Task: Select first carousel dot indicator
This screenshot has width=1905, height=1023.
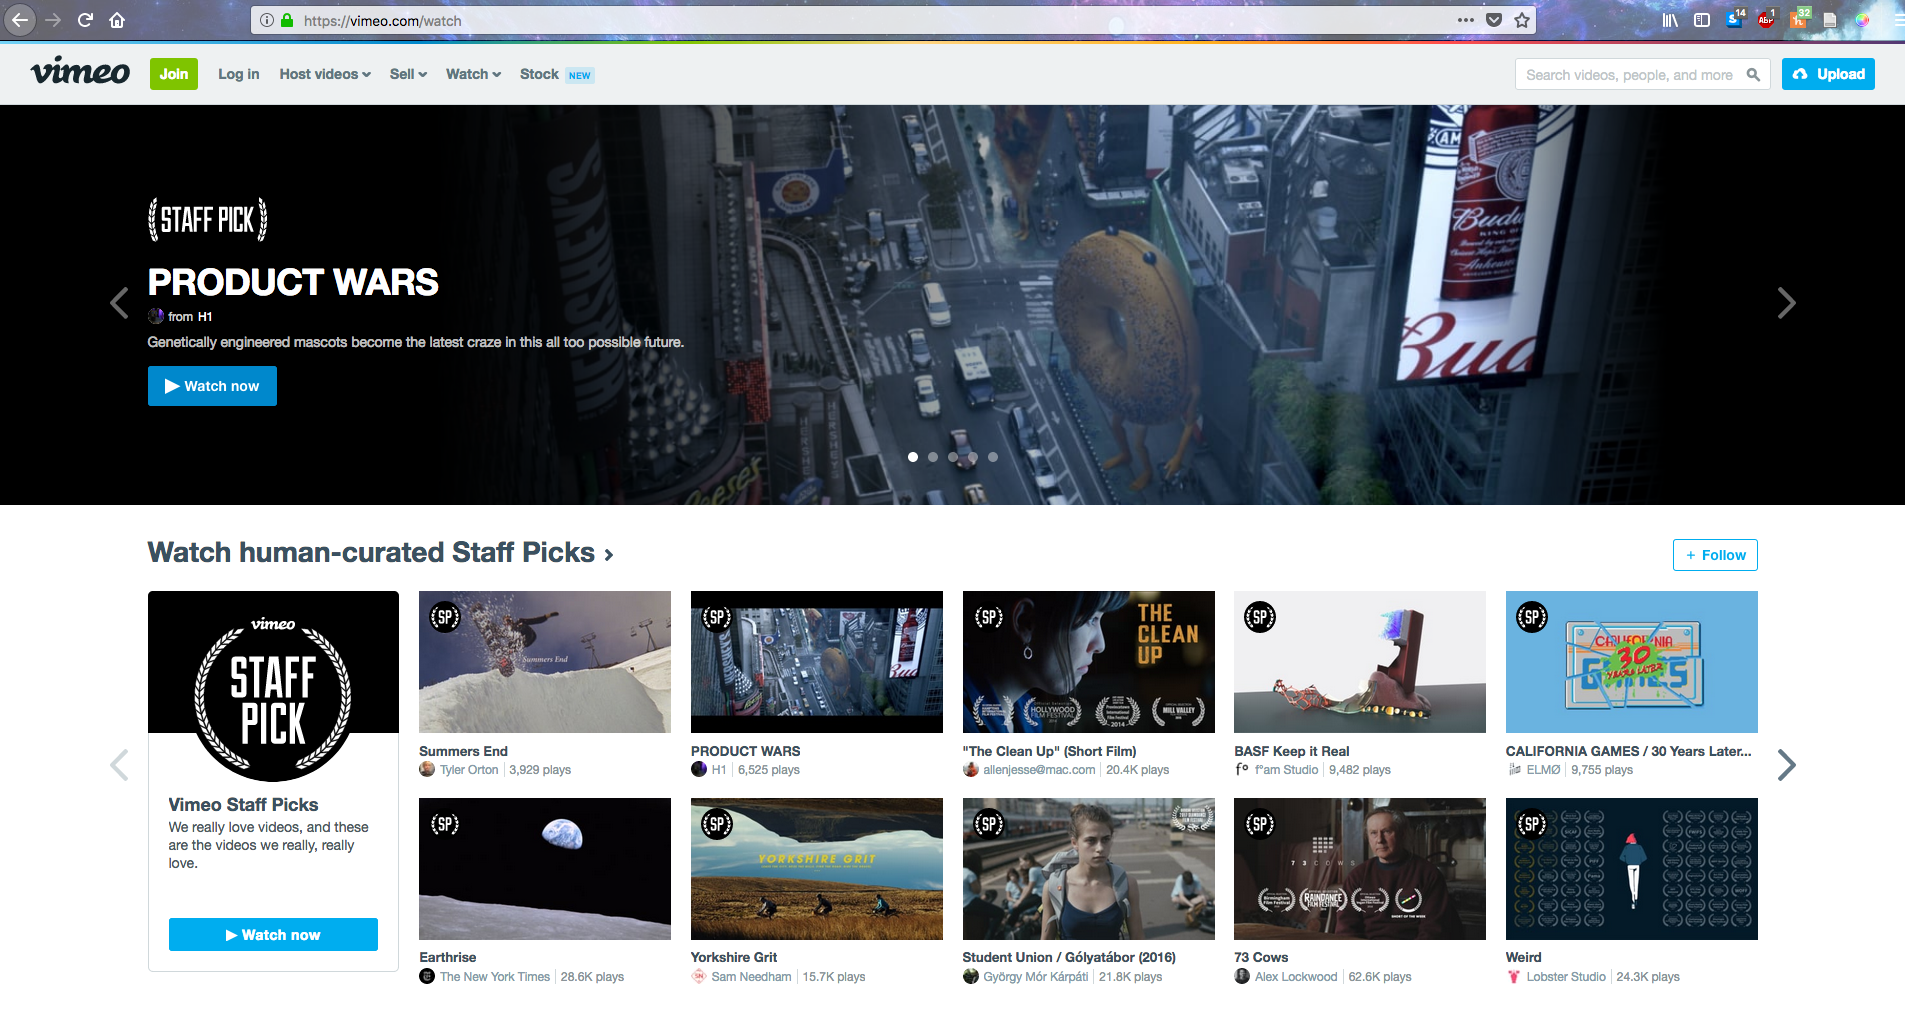Action: coord(913,457)
